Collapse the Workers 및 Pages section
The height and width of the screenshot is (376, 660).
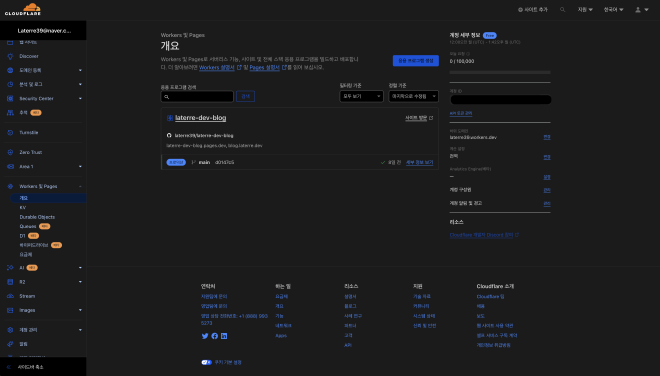point(80,186)
